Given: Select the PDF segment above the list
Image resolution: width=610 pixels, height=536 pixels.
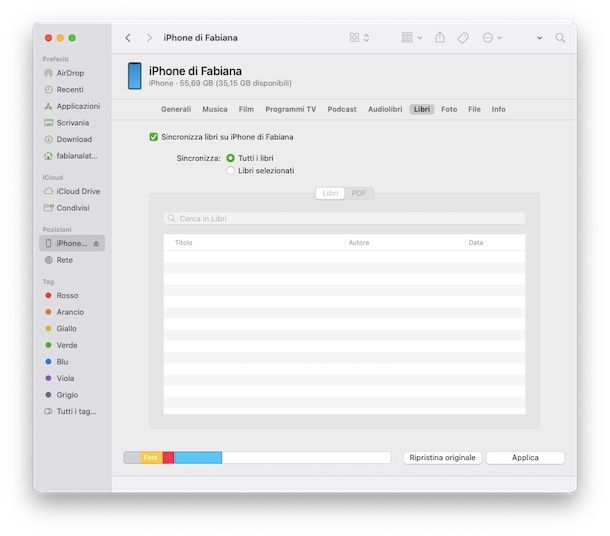Looking at the screenshot, I should click(359, 193).
